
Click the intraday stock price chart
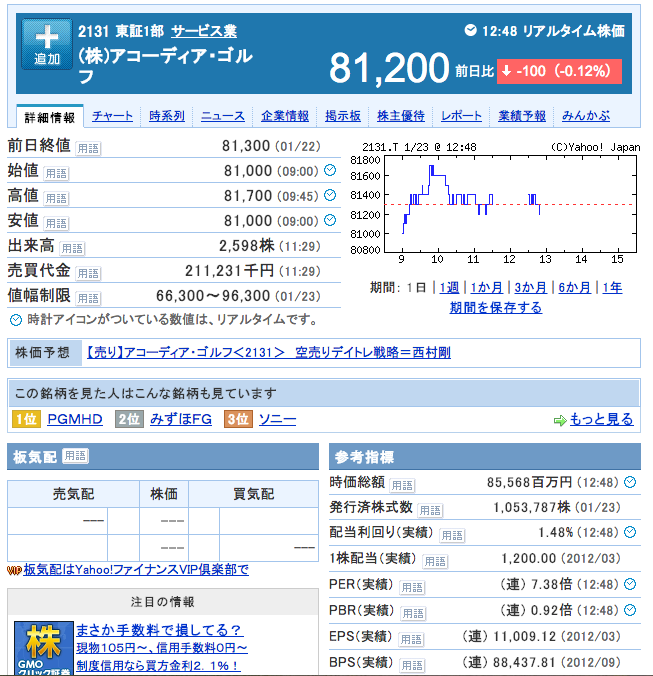[x=494, y=203]
